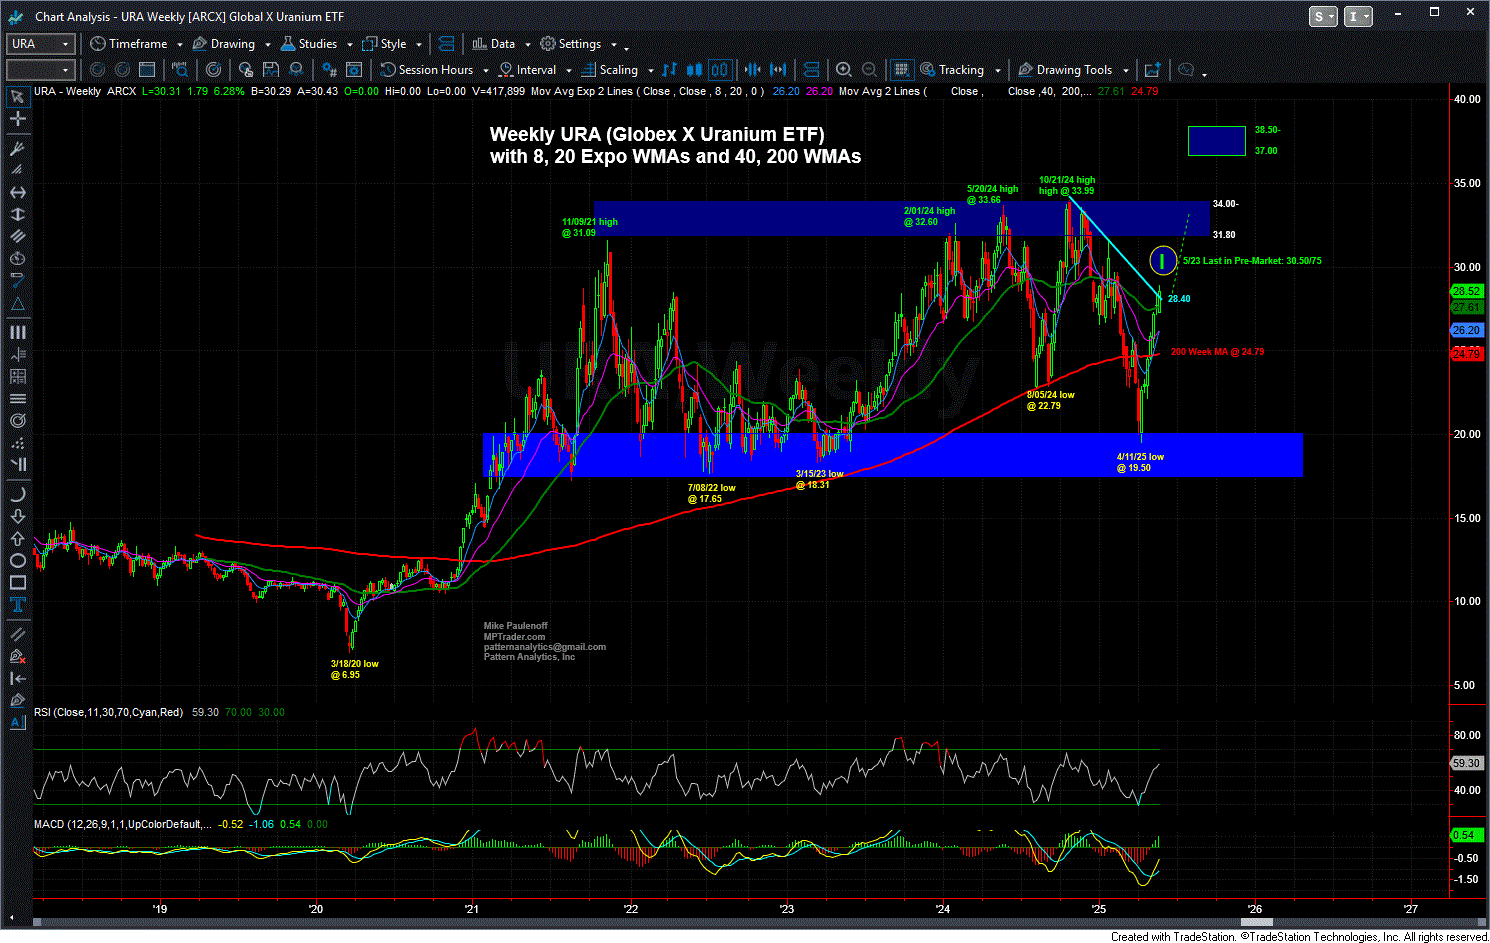
Task: Select the rectangle drawing tool
Action: coord(17,582)
